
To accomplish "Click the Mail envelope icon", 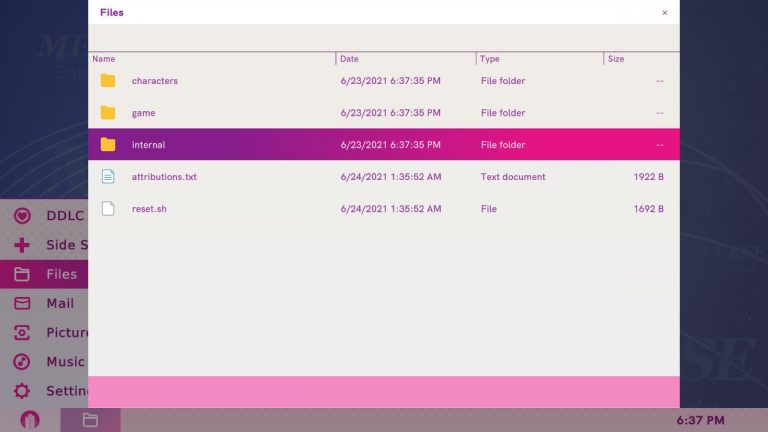I will tap(22, 303).
